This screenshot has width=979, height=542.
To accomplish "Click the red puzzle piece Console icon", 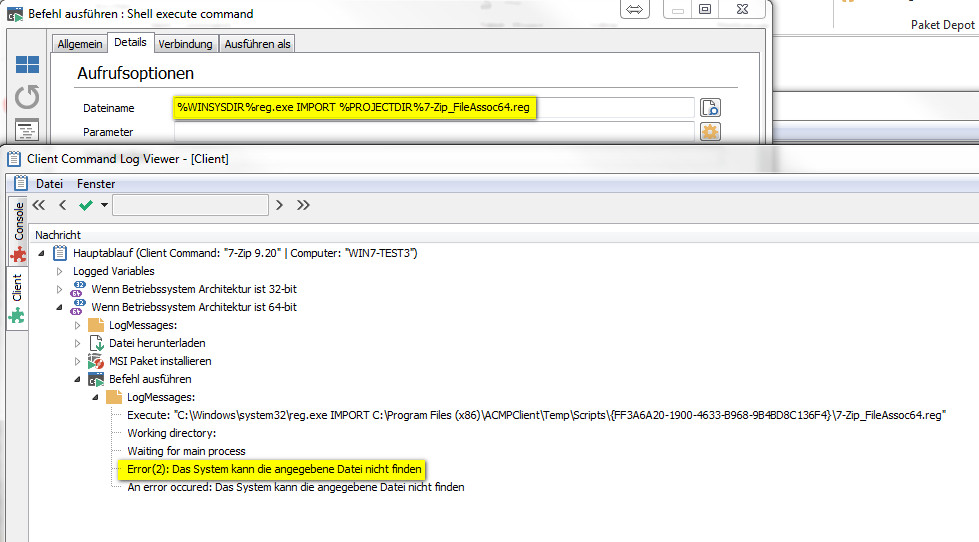I will [x=18, y=255].
